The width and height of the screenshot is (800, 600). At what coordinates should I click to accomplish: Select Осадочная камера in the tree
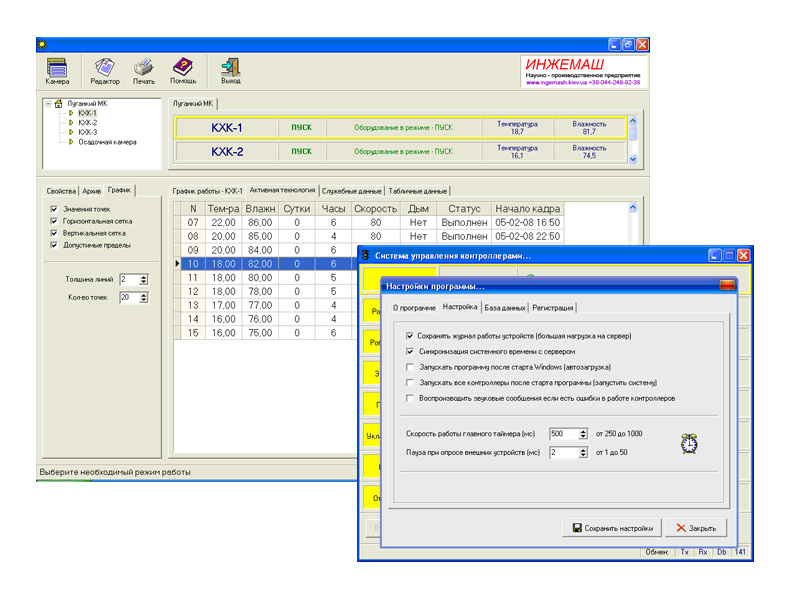(107, 142)
